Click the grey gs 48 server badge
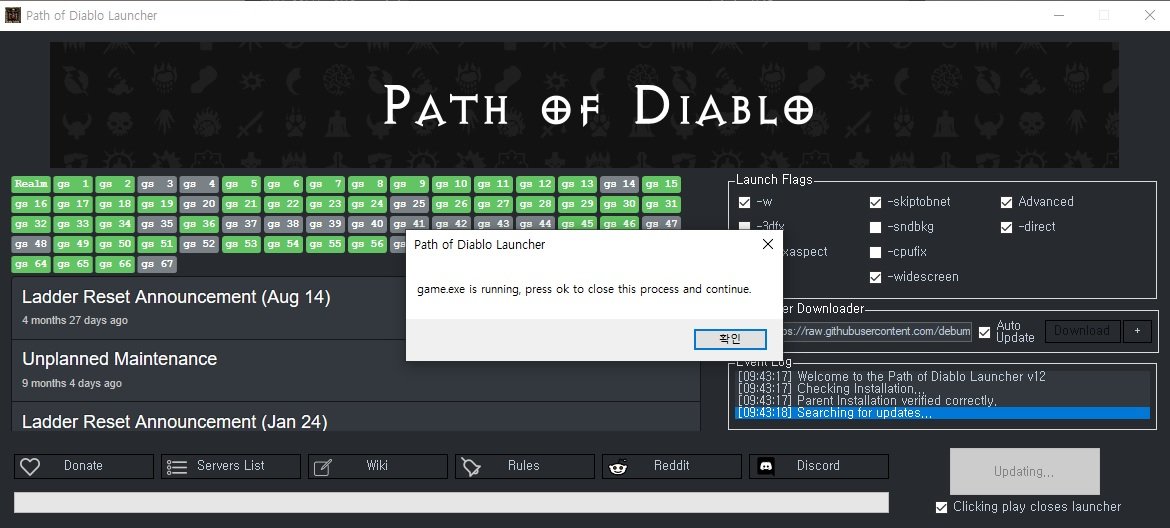This screenshot has width=1170, height=528. click(x=31, y=245)
